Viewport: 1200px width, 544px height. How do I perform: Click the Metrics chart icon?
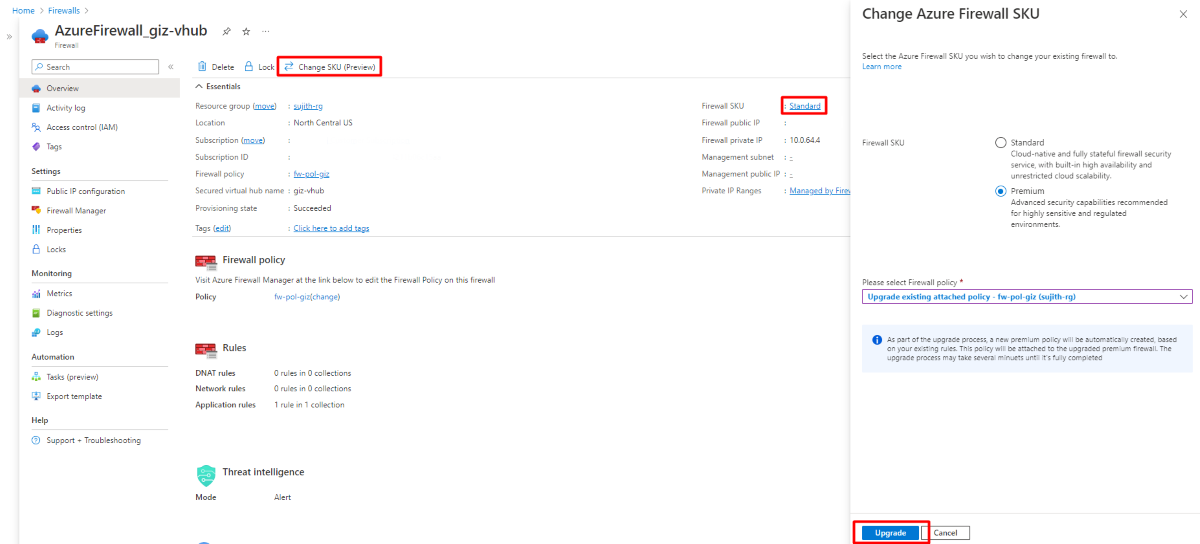click(x=37, y=294)
